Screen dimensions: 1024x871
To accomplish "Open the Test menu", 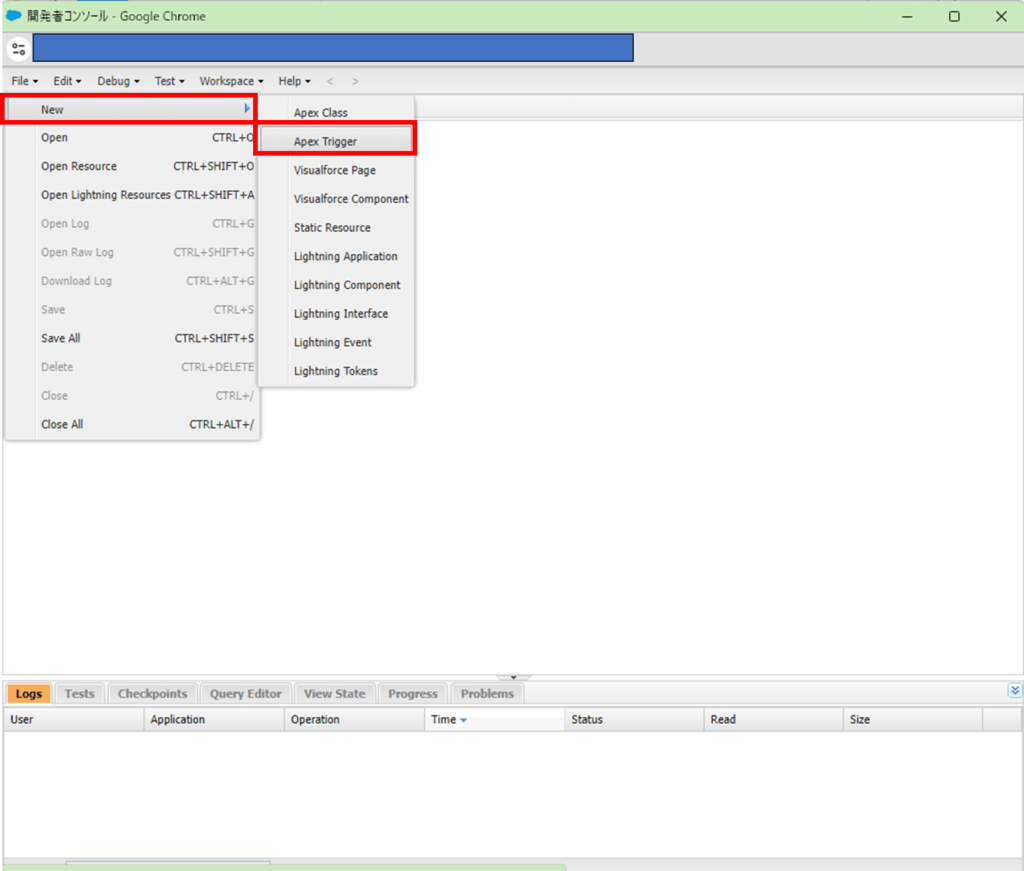I will point(169,81).
